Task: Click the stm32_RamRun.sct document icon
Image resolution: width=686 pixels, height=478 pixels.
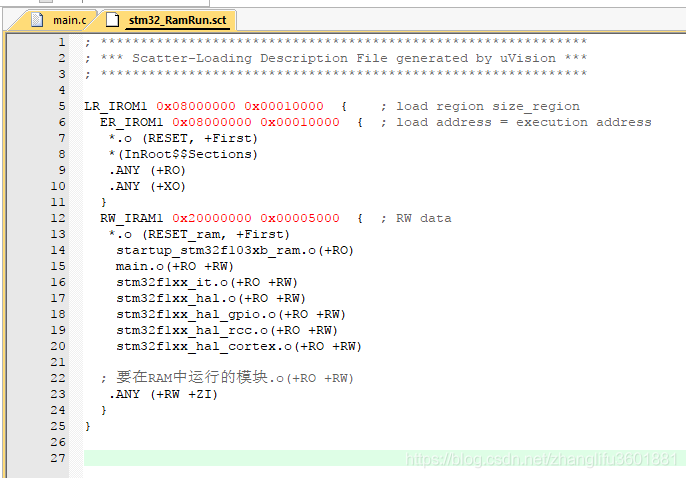Action: click(113, 20)
